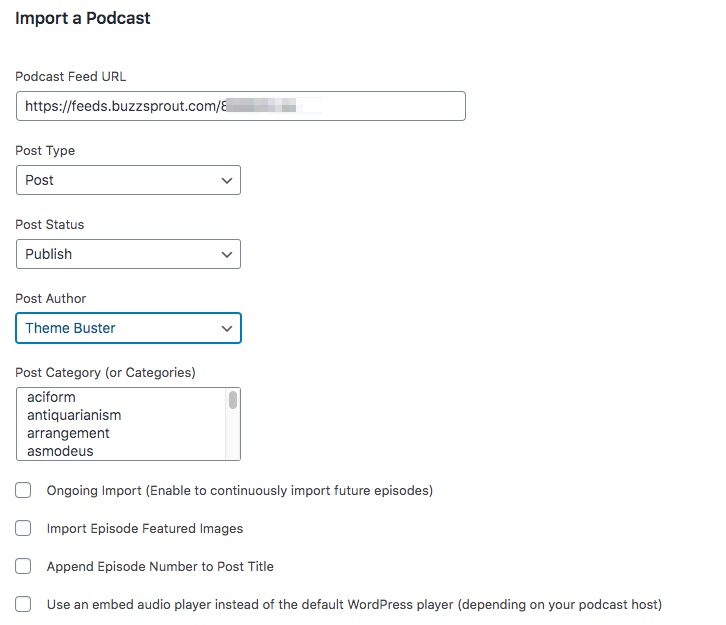This screenshot has width=726, height=625.
Task: Expand the Post Status dropdown showing Publish
Action: point(128,254)
